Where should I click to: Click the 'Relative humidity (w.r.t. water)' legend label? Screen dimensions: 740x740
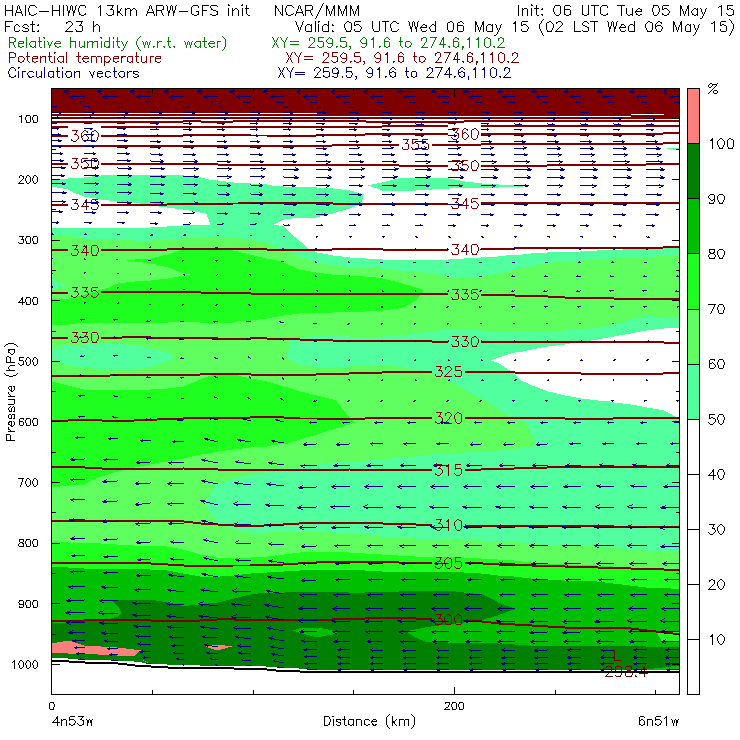click(118, 43)
